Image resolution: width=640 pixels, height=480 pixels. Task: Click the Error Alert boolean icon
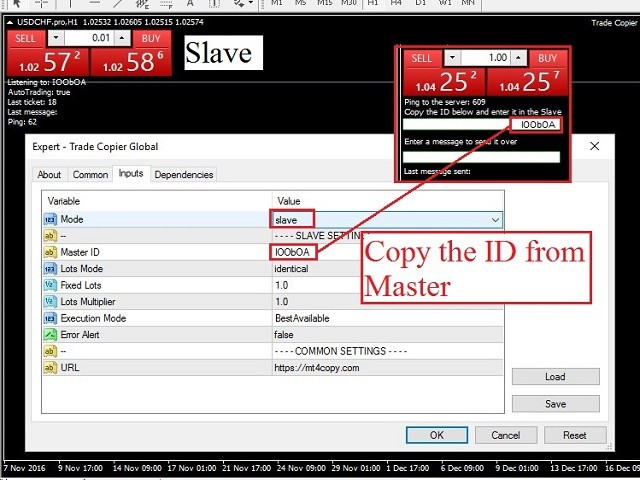tap(50, 335)
